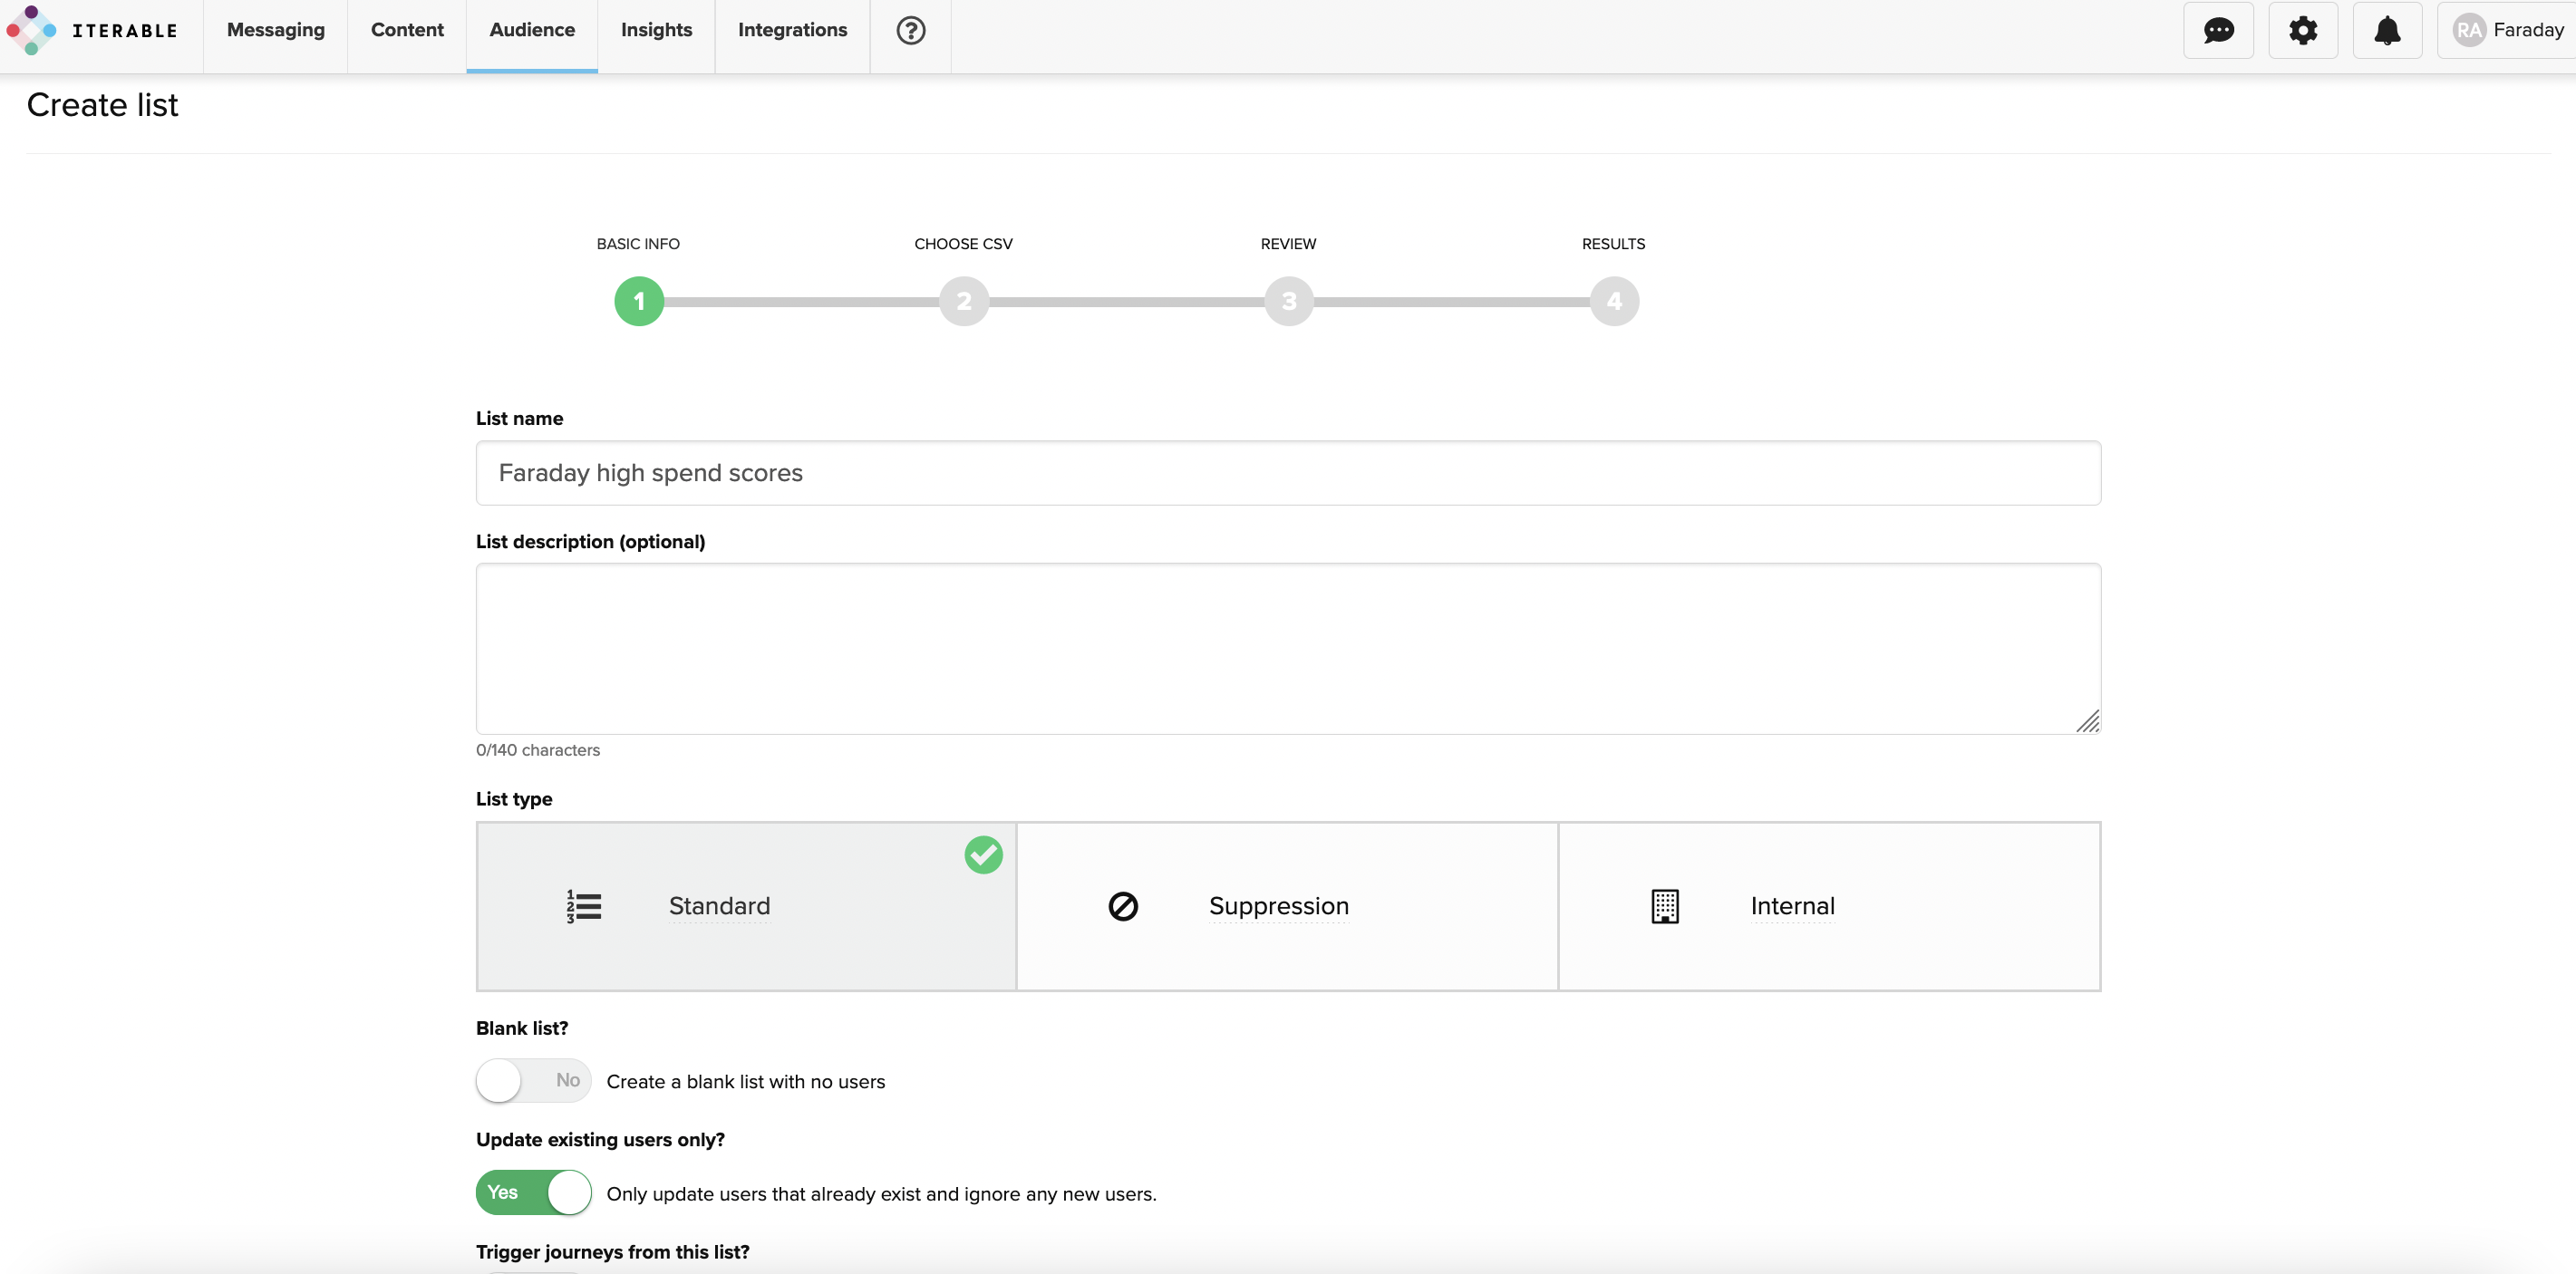
Task: Click step 2 Choose CSV circle
Action: coord(963,299)
